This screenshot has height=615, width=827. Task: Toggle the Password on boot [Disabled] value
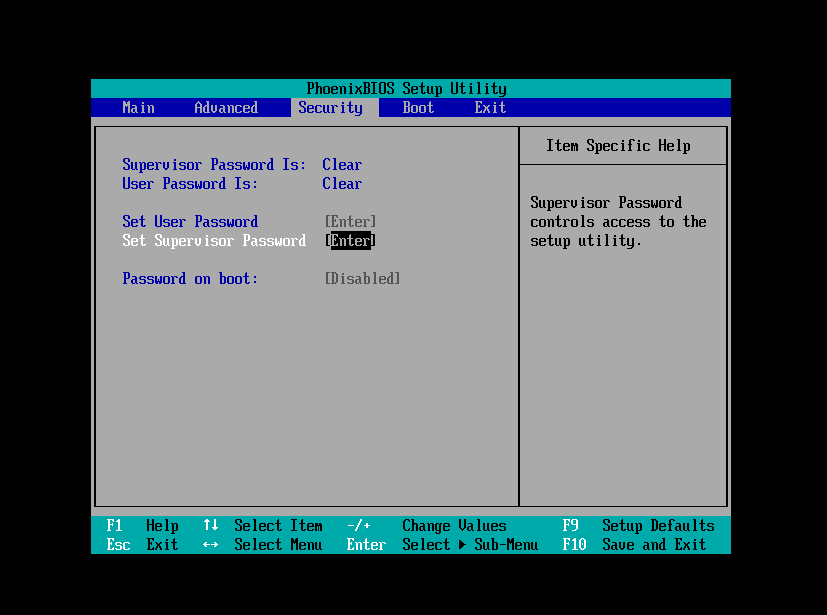click(x=362, y=279)
